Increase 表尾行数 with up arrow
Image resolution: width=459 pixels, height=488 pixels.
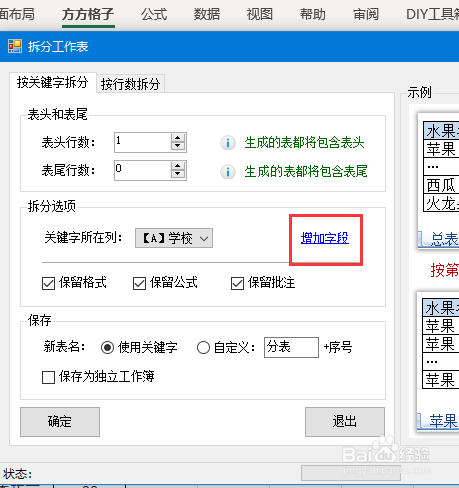point(178,166)
